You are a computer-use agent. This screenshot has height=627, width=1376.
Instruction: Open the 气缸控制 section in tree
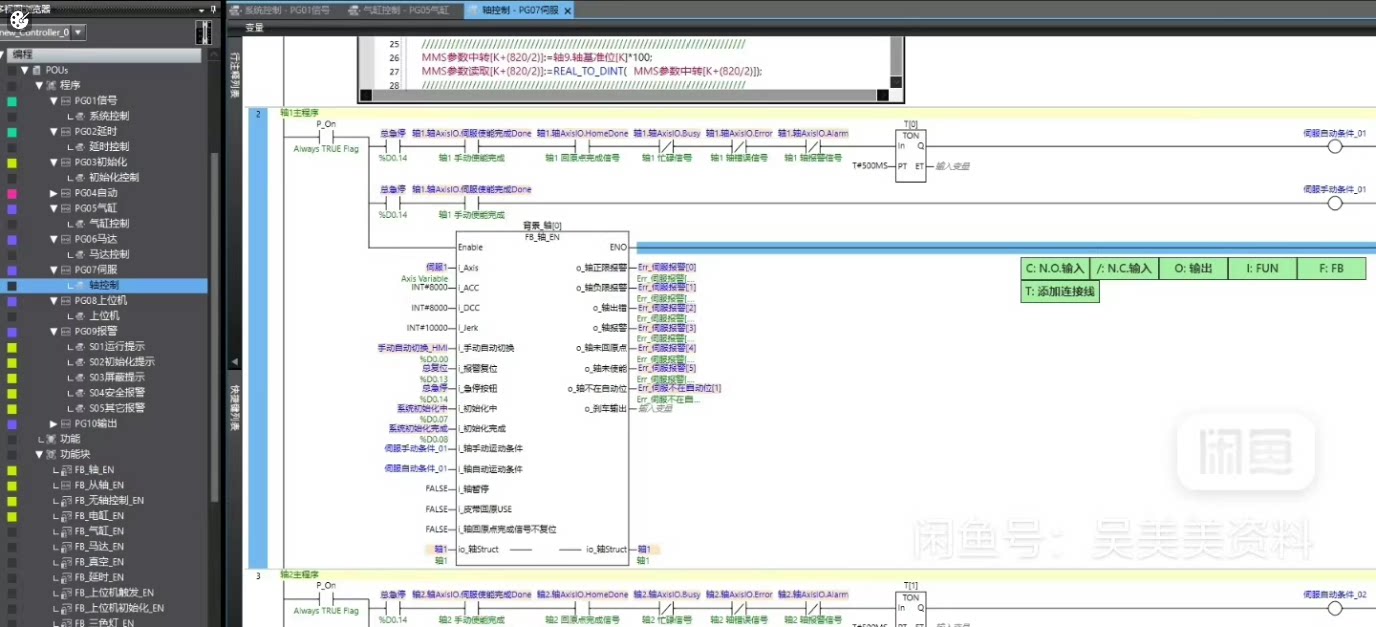coord(109,223)
